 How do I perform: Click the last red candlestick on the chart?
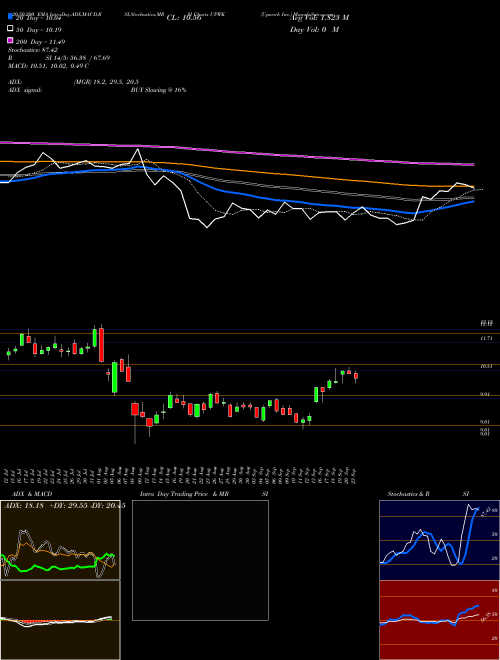pos(356,376)
